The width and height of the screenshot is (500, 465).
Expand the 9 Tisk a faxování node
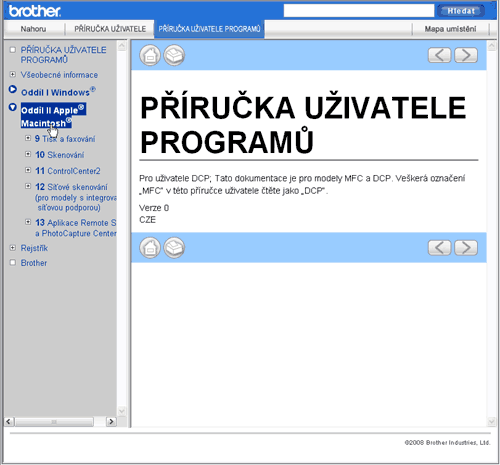click(28, 138)
